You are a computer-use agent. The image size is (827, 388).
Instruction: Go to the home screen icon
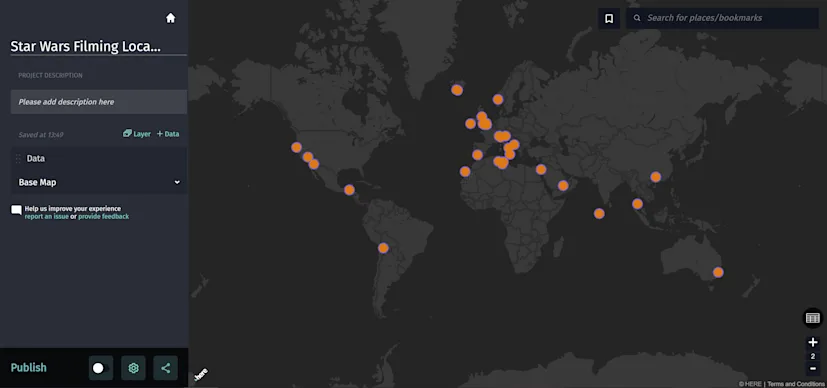[x=170, y=18]
